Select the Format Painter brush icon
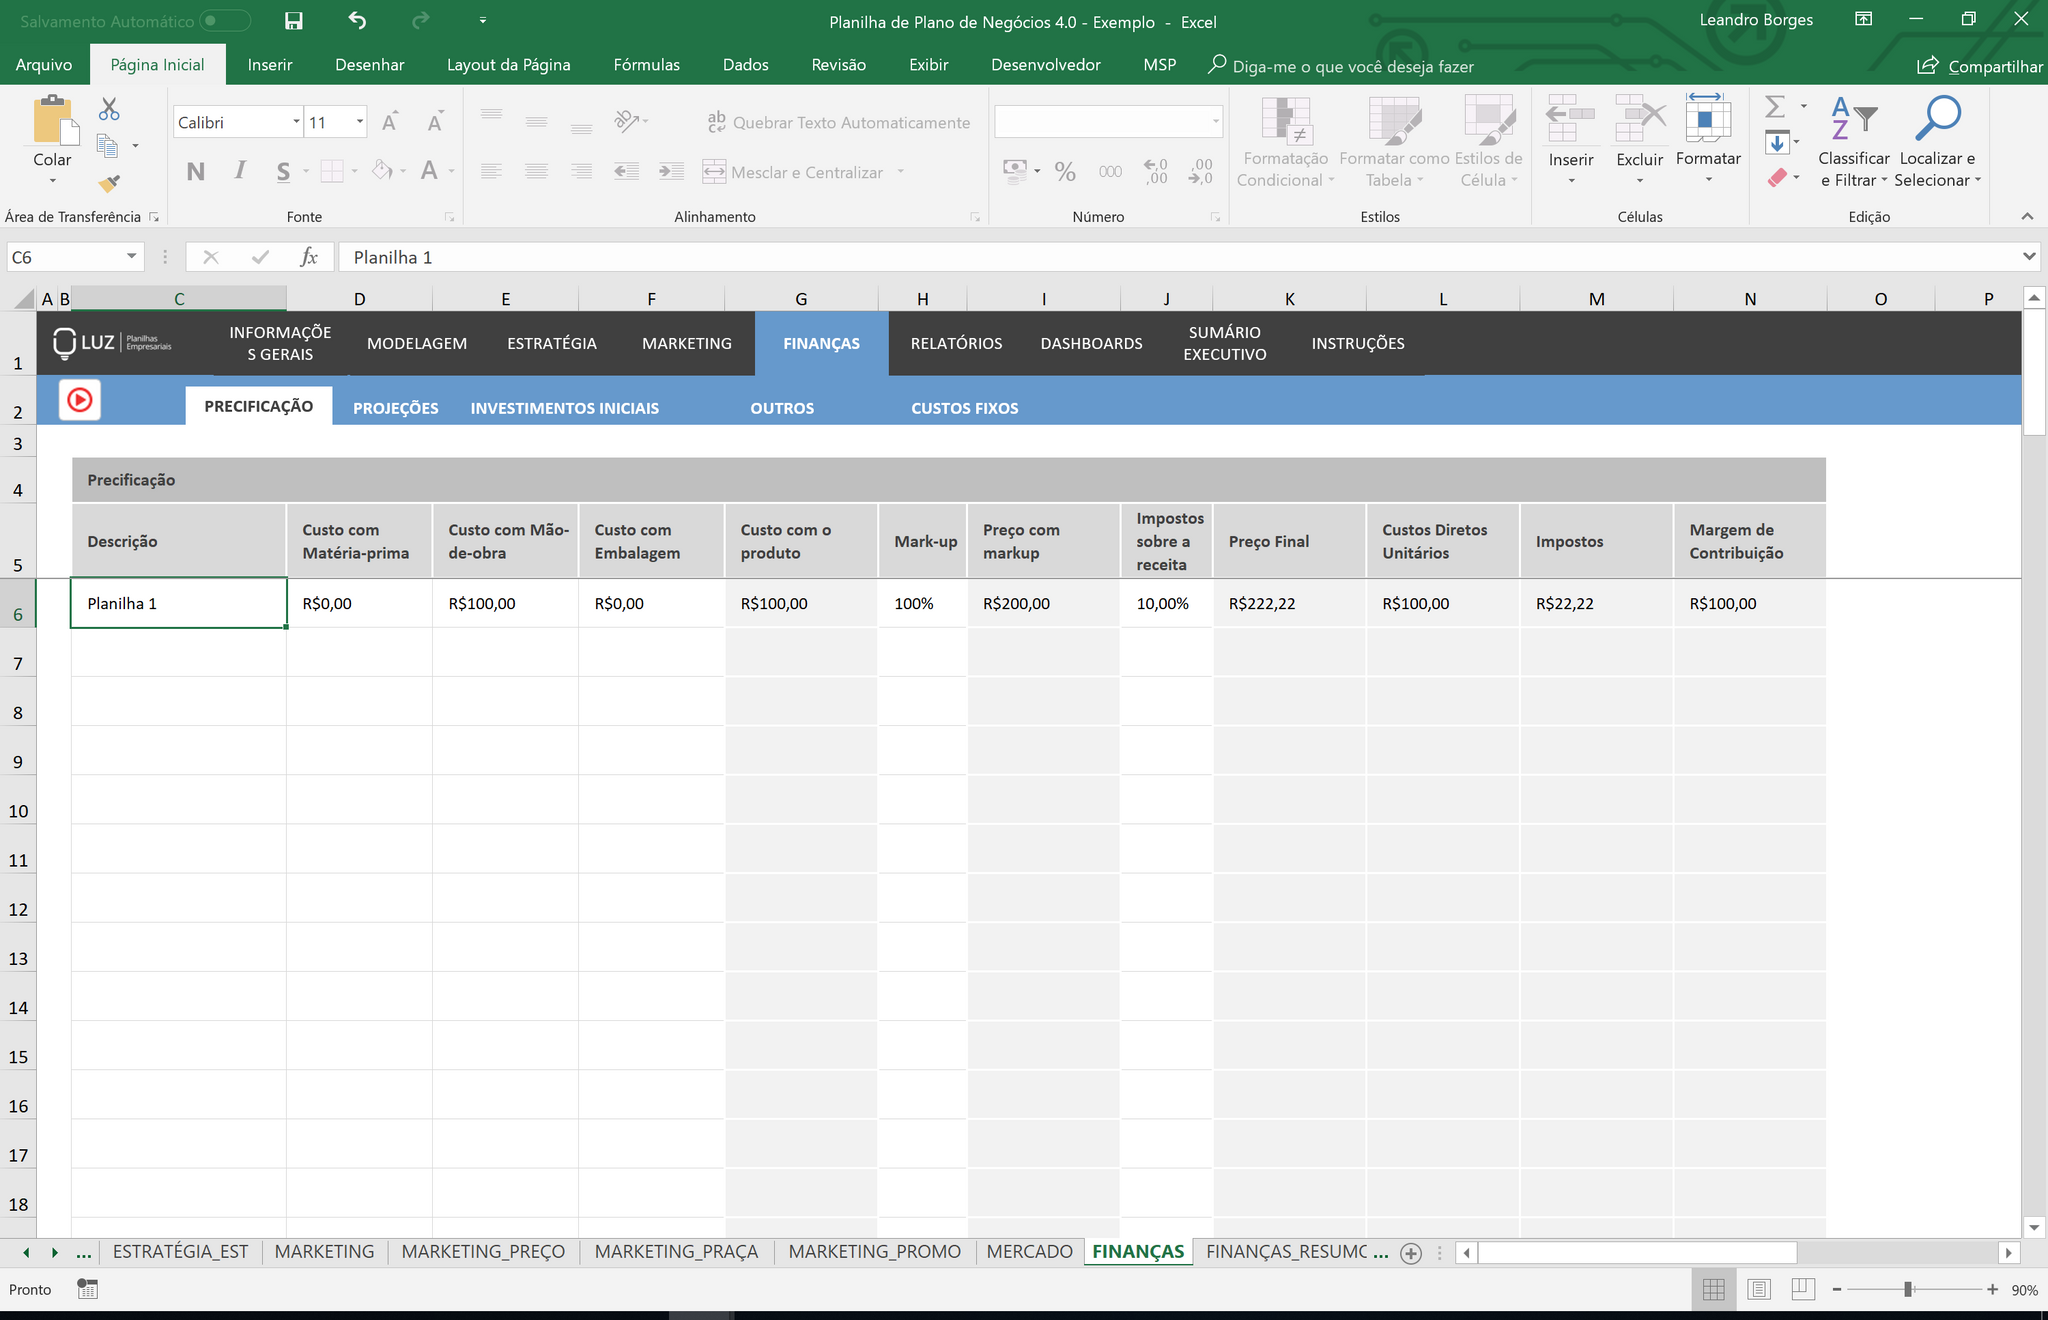This screenshot has width=2048, height=1320. tap(109, 183)
